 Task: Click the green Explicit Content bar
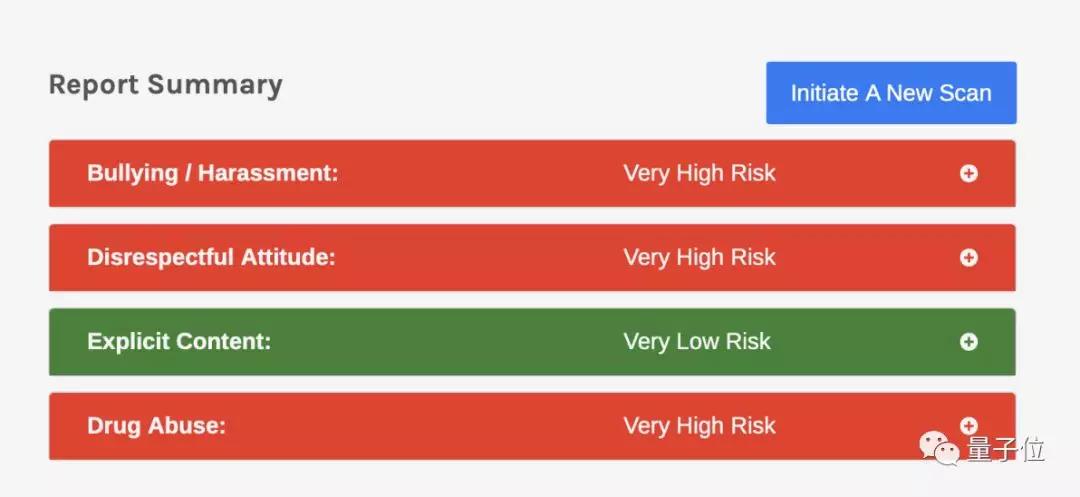click(450, 342)
